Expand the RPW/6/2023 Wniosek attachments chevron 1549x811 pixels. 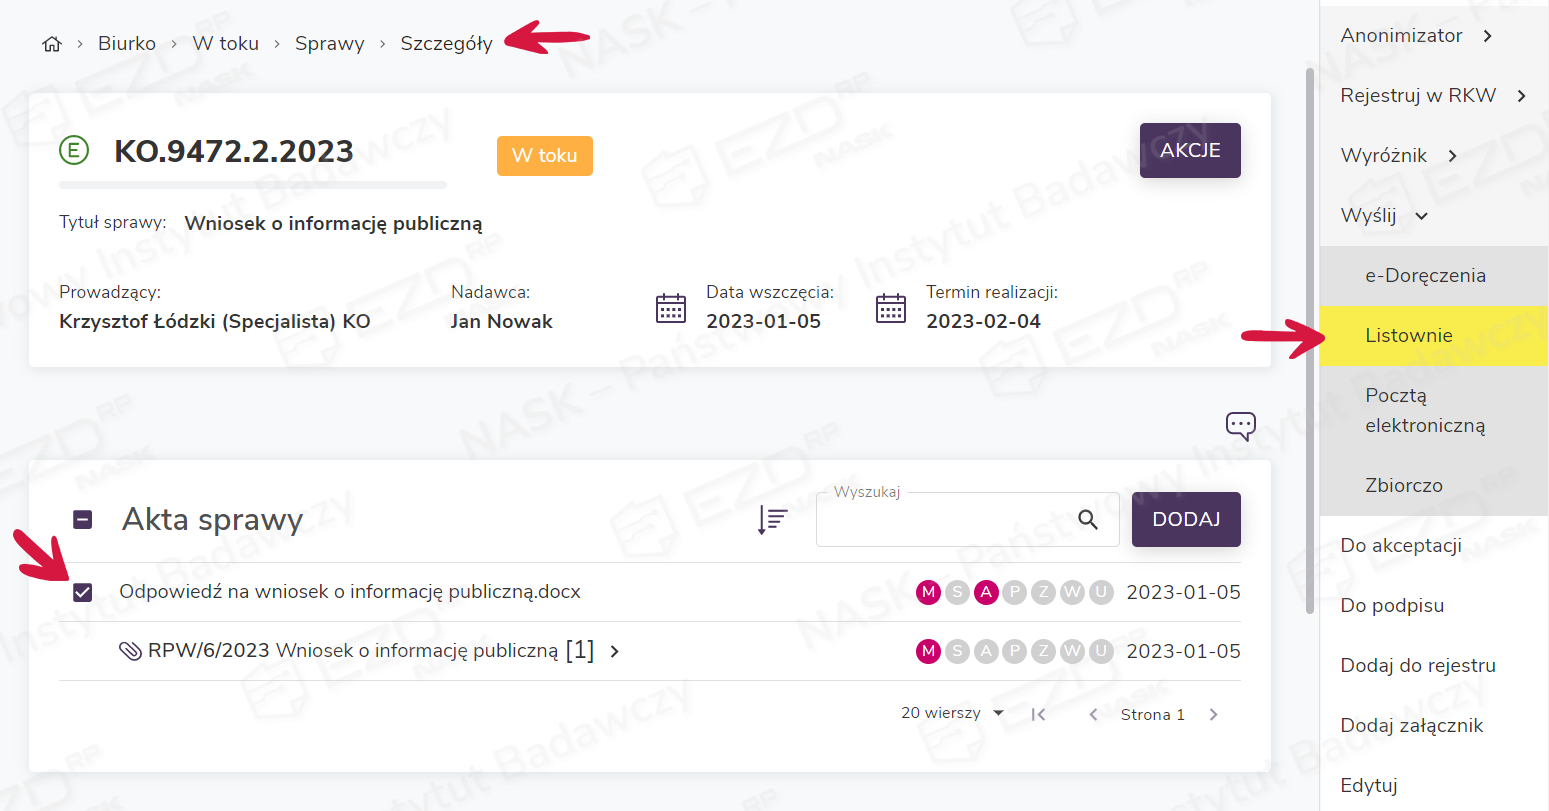pos(615,652)
